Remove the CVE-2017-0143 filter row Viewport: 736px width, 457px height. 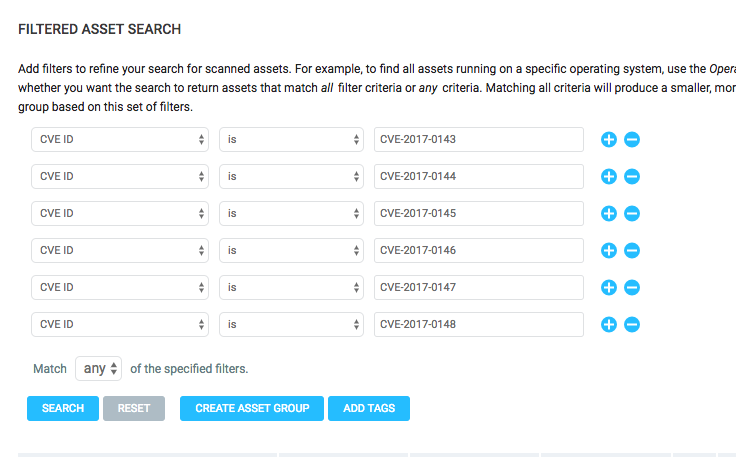click(632, 140)
